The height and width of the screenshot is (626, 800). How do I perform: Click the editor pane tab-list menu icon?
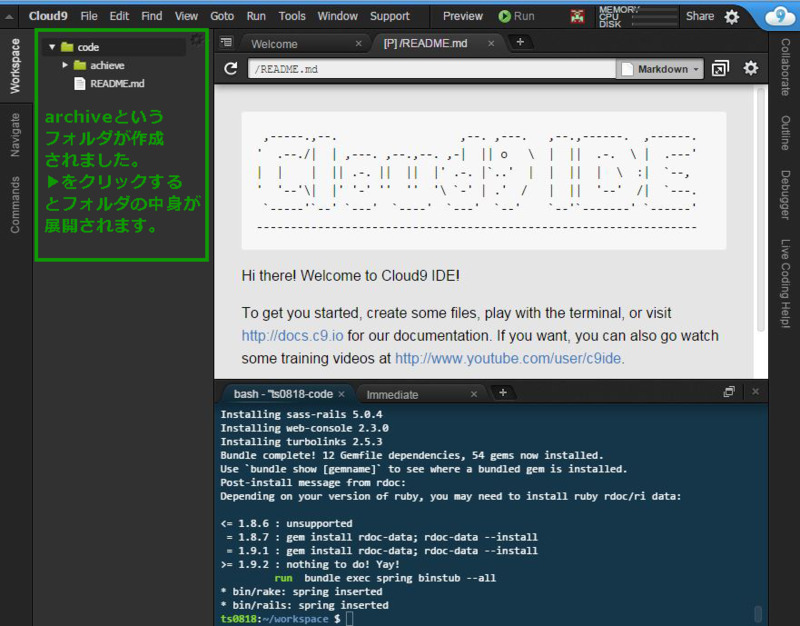click(226, 42)
